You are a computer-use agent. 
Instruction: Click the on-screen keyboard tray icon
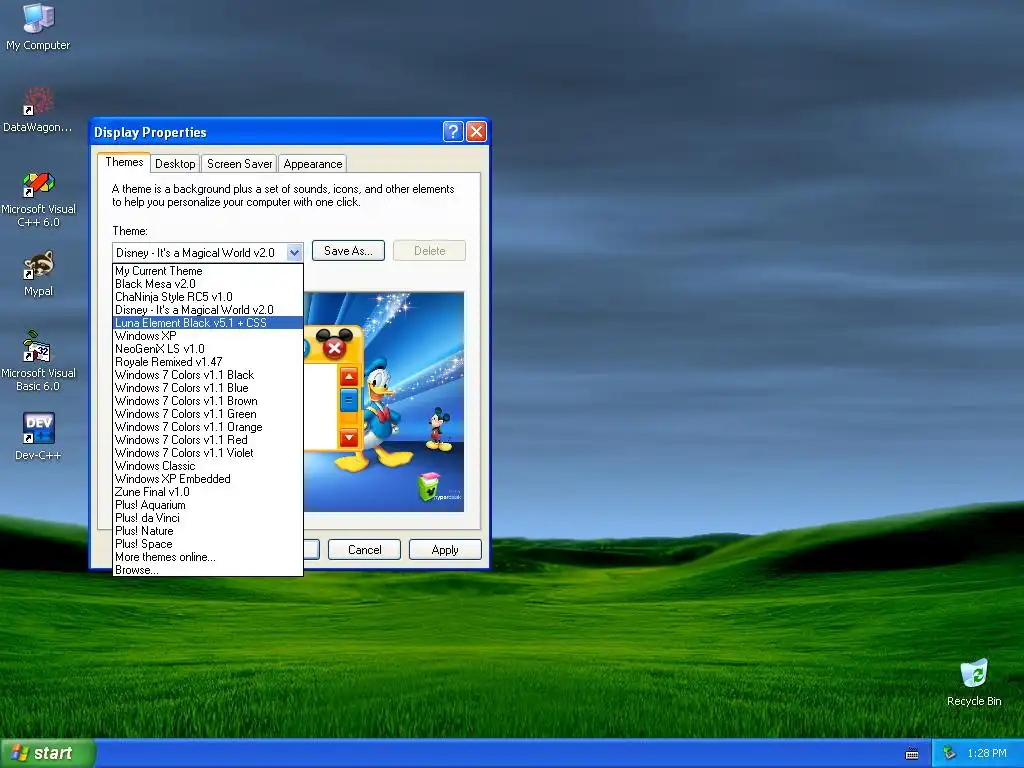click(x=912, y=754)
